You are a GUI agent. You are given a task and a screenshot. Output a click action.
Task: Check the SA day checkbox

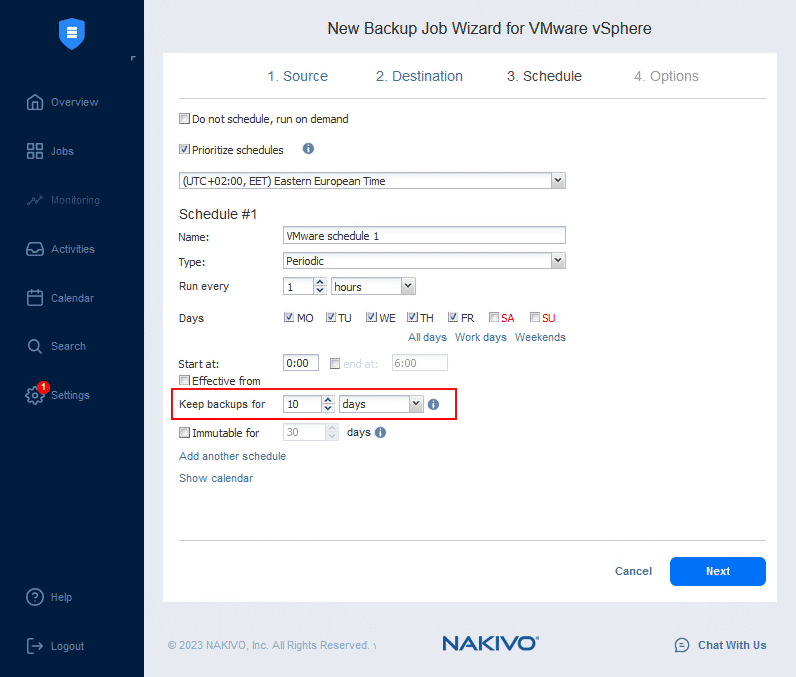click(x=494, y=317)
